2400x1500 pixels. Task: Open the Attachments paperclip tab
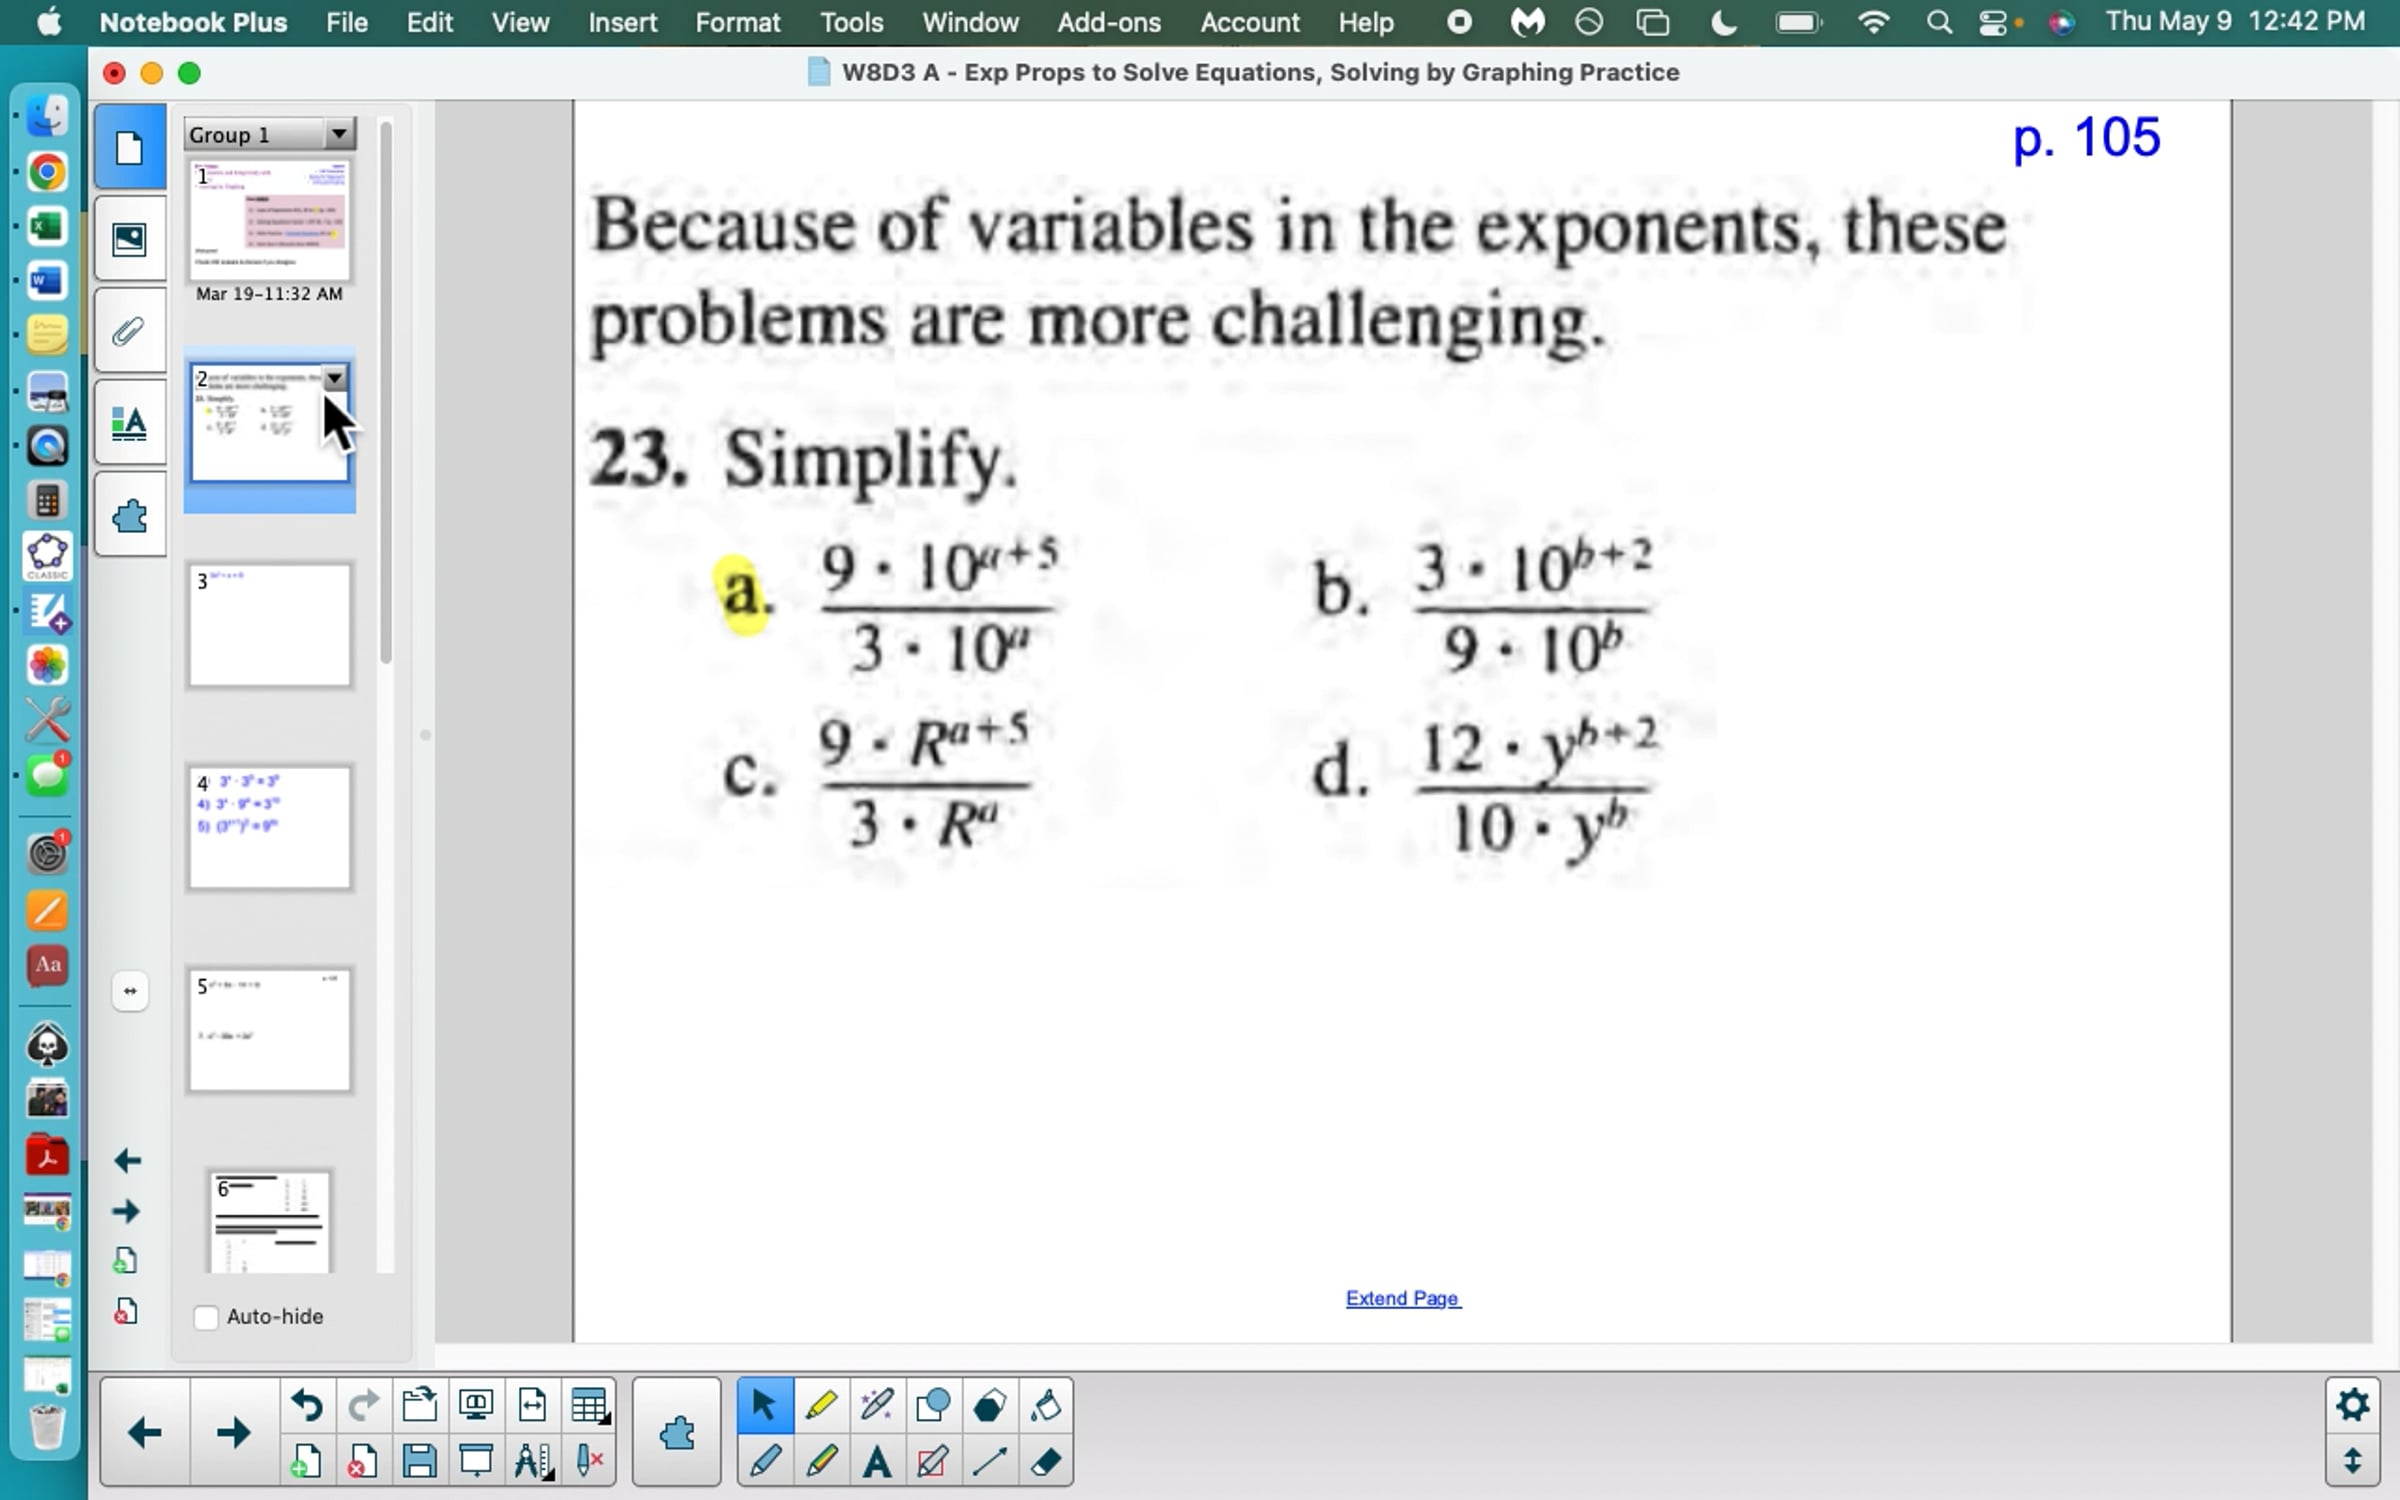[x=130, y=331]
